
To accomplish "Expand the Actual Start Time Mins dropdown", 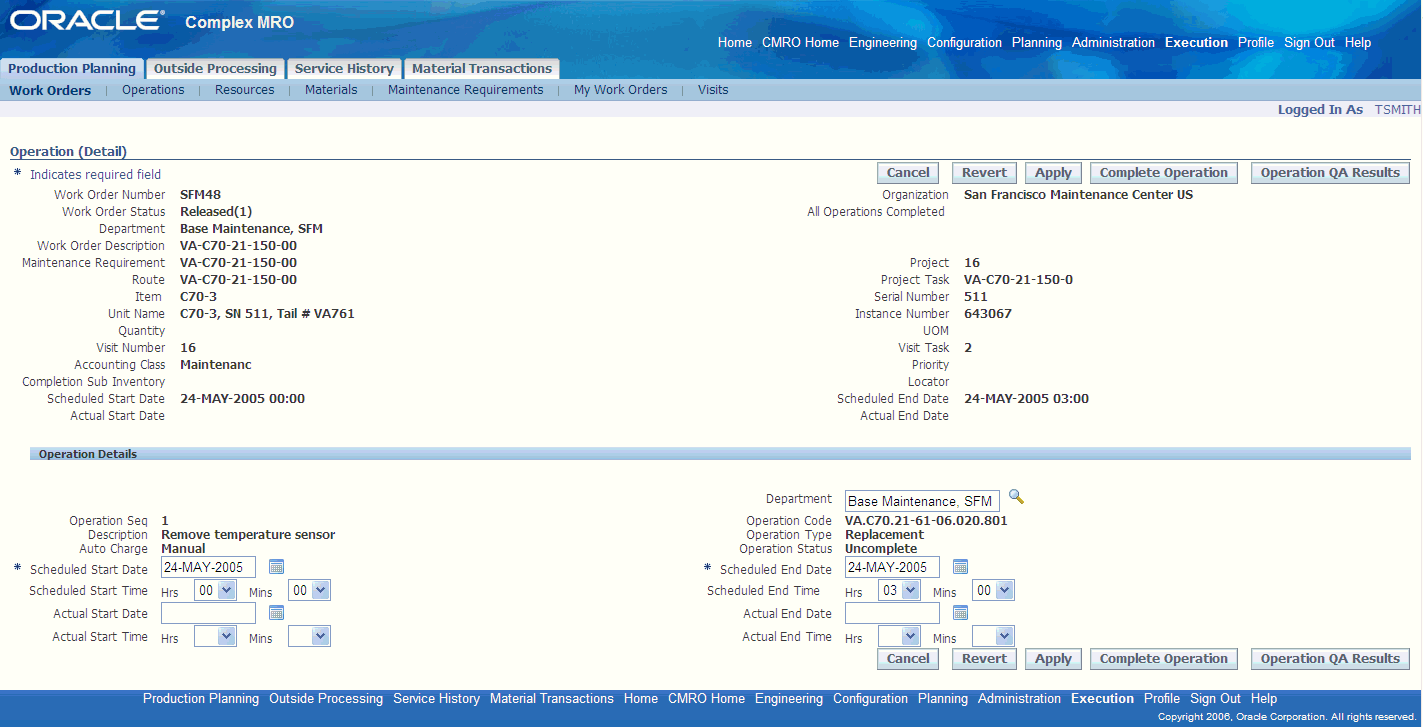I will tap(309, 636).
